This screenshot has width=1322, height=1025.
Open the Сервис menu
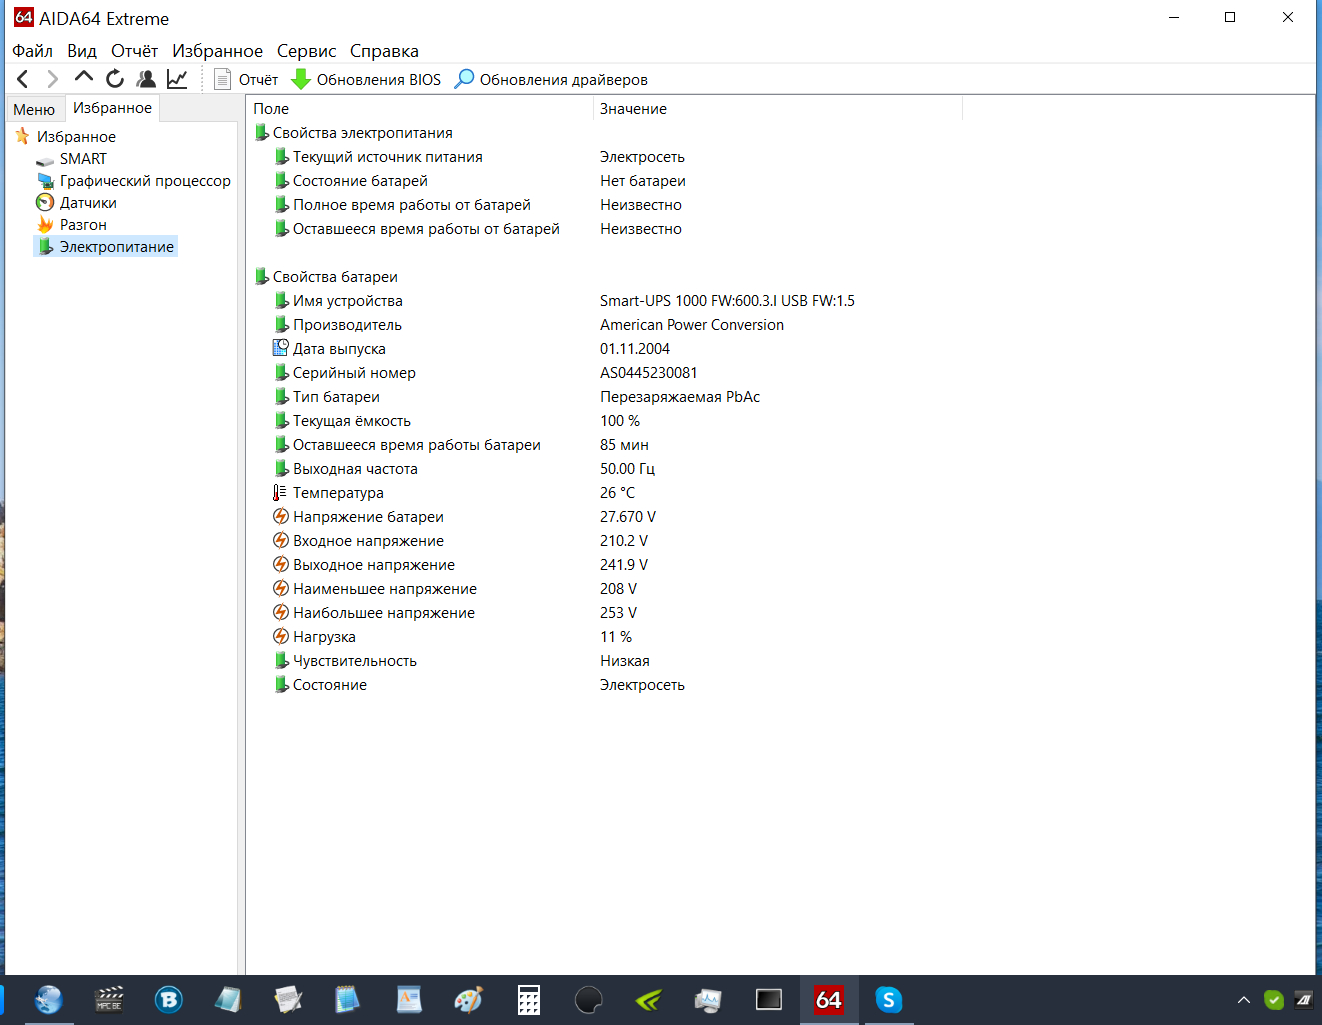click(x=306, y=51)
